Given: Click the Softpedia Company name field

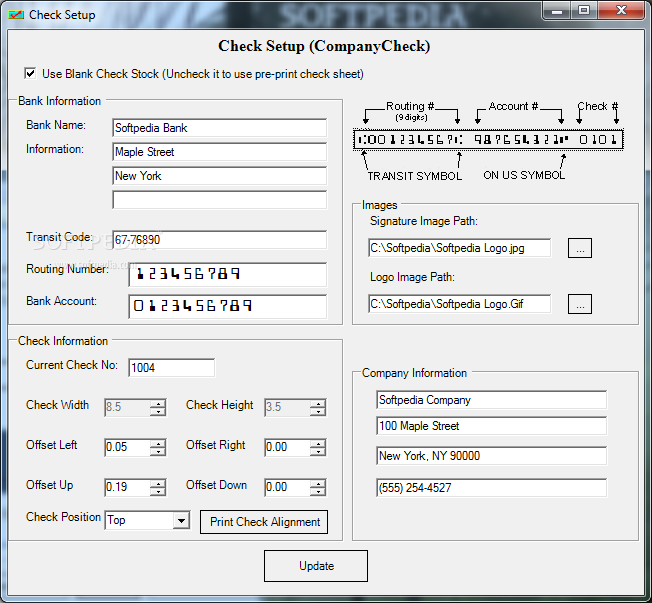Looking at the screenshot, I should click(x=491, y=400).
